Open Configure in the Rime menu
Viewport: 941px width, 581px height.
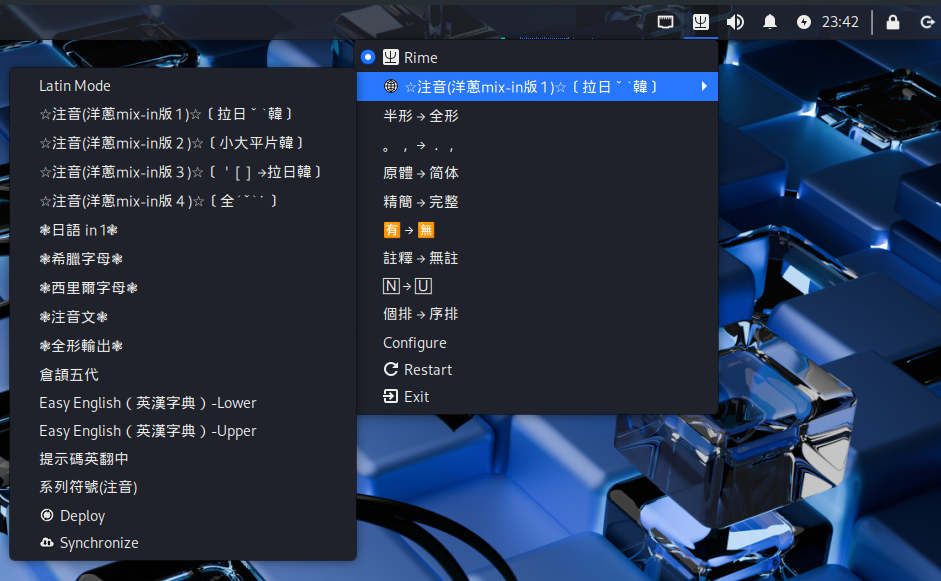tap(415, 343)
